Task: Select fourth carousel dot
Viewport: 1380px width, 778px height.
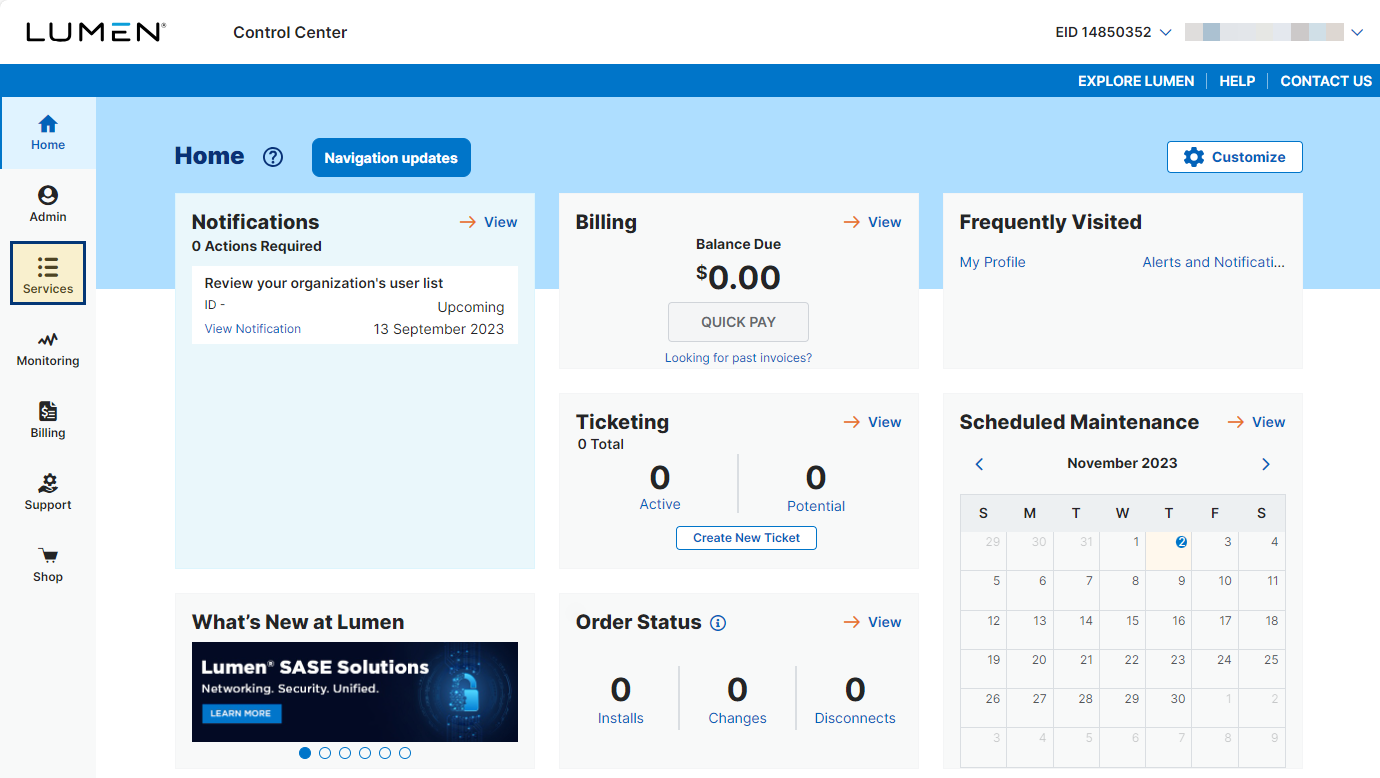Action: point(365,753)
